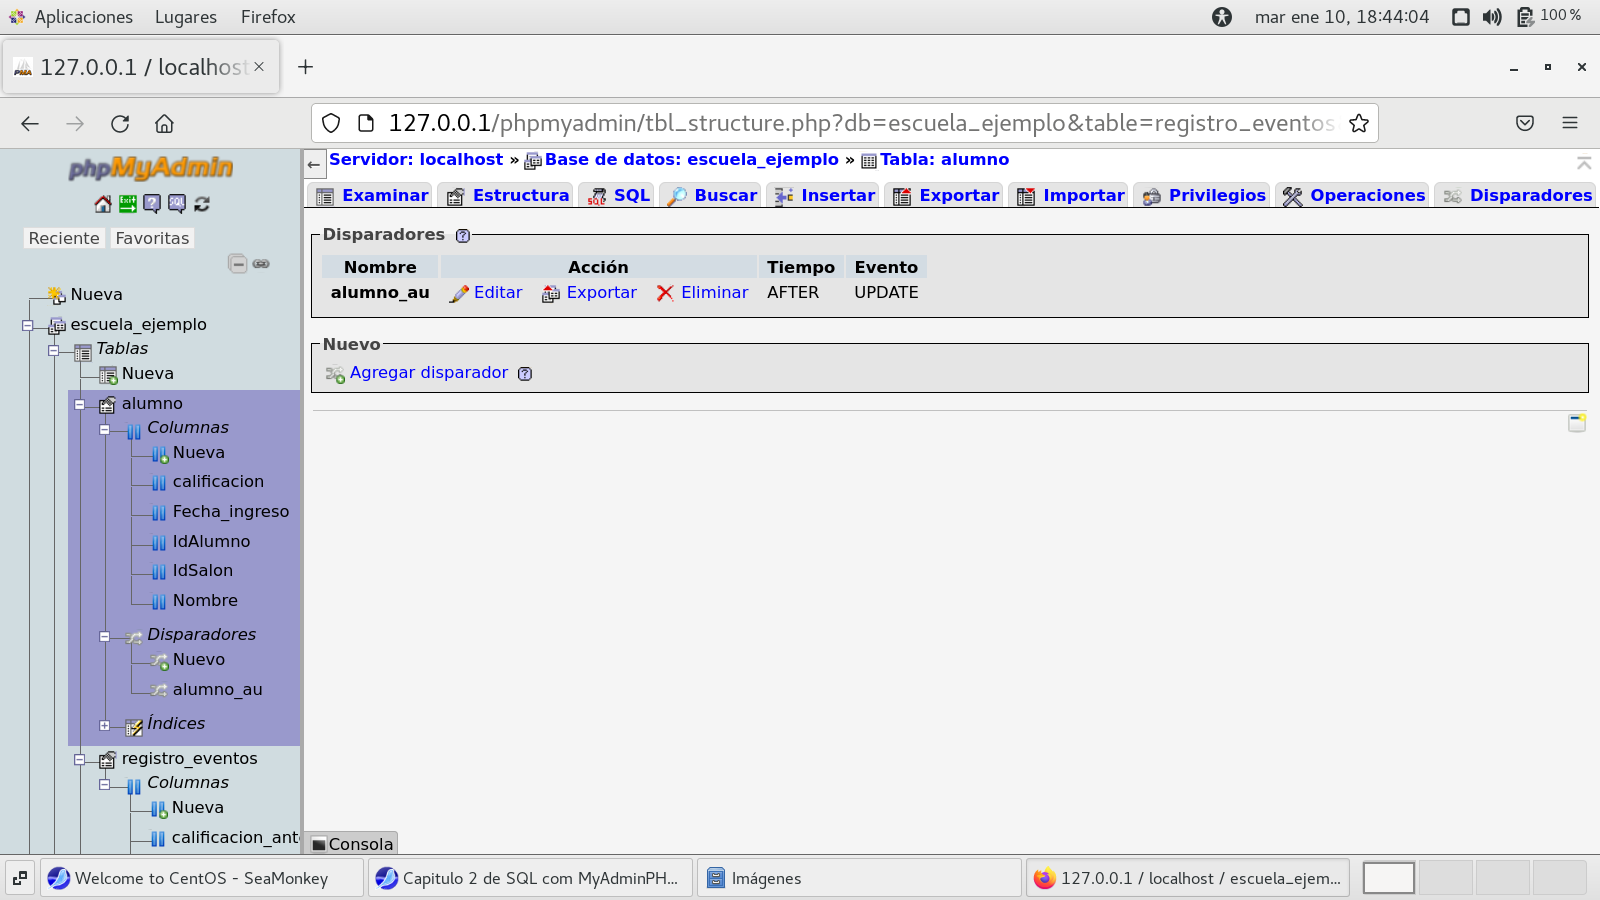This screenshot has width=1600, height=900.
Task: Click help icon beside Disparadores heading
Action: pyautogui.click(x=463, y=236)
